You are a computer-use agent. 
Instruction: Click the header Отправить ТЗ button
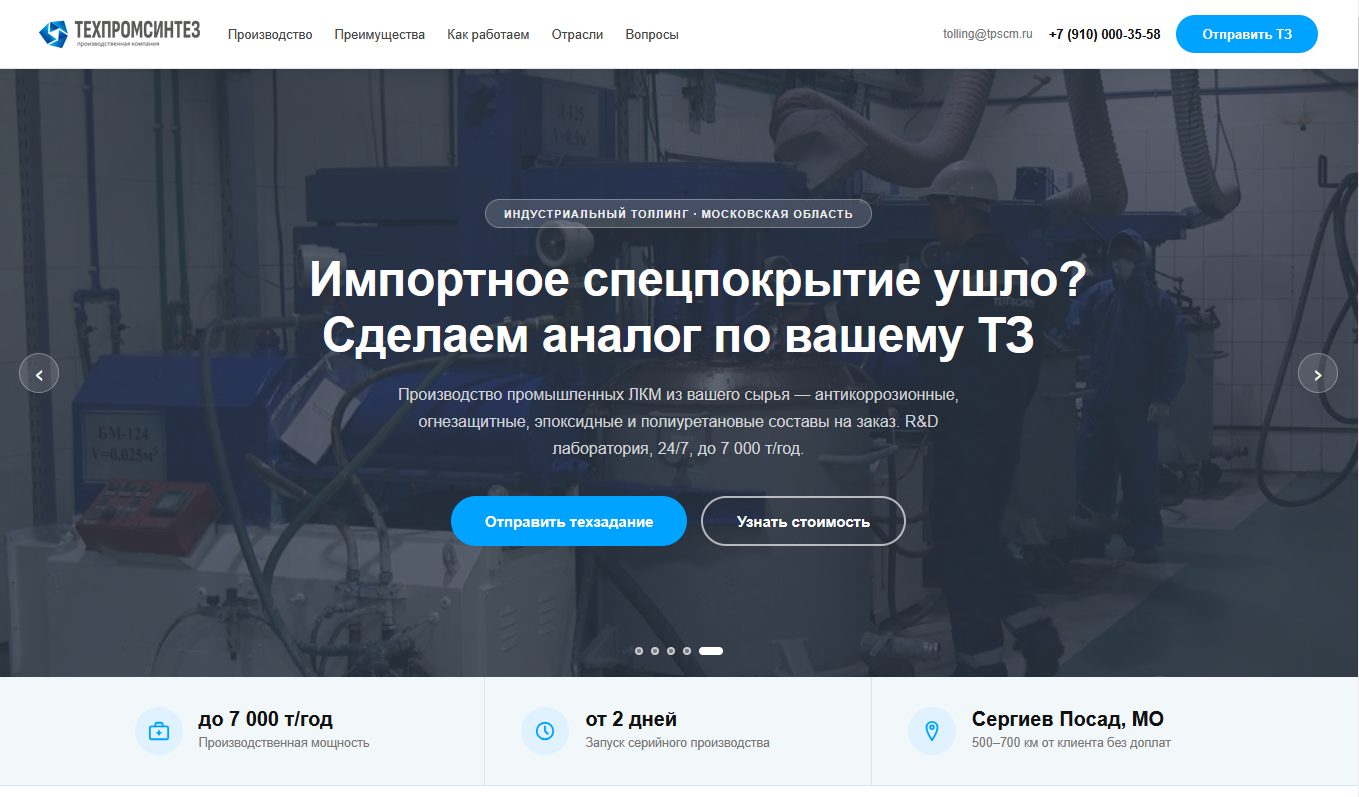tap(1247, 34)
